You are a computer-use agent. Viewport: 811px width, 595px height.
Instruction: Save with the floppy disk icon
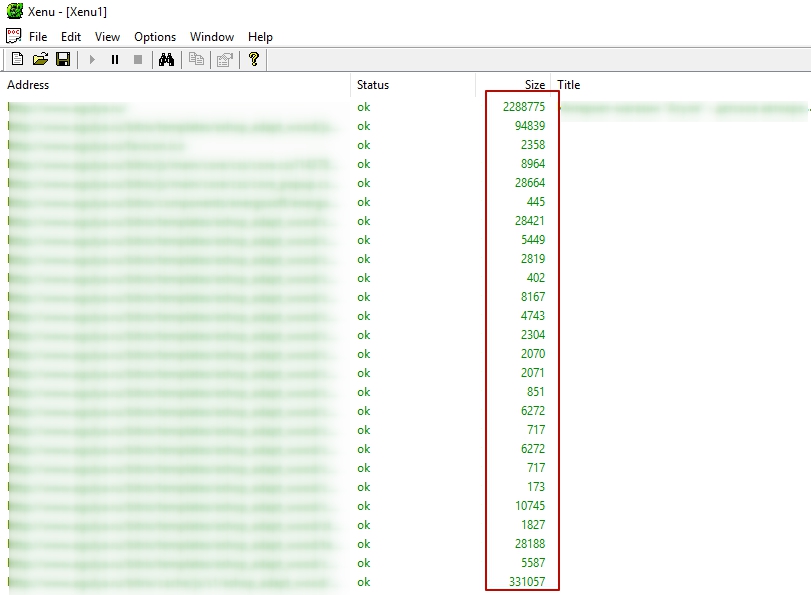63,60
